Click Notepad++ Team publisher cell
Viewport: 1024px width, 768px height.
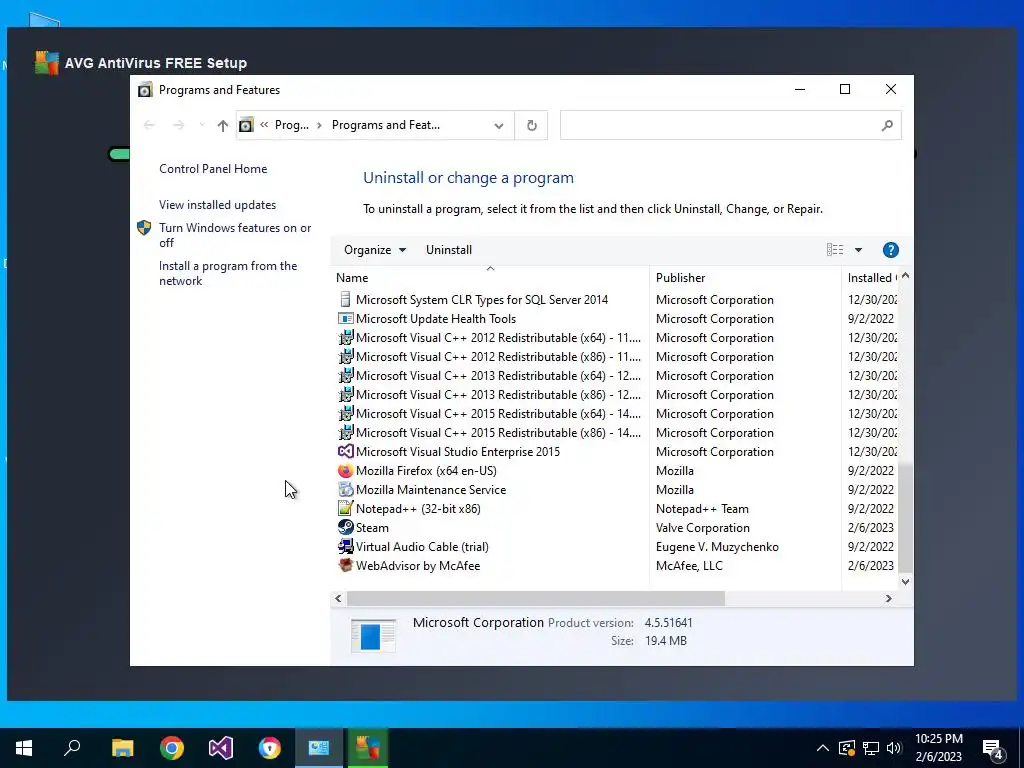point(702,509)
